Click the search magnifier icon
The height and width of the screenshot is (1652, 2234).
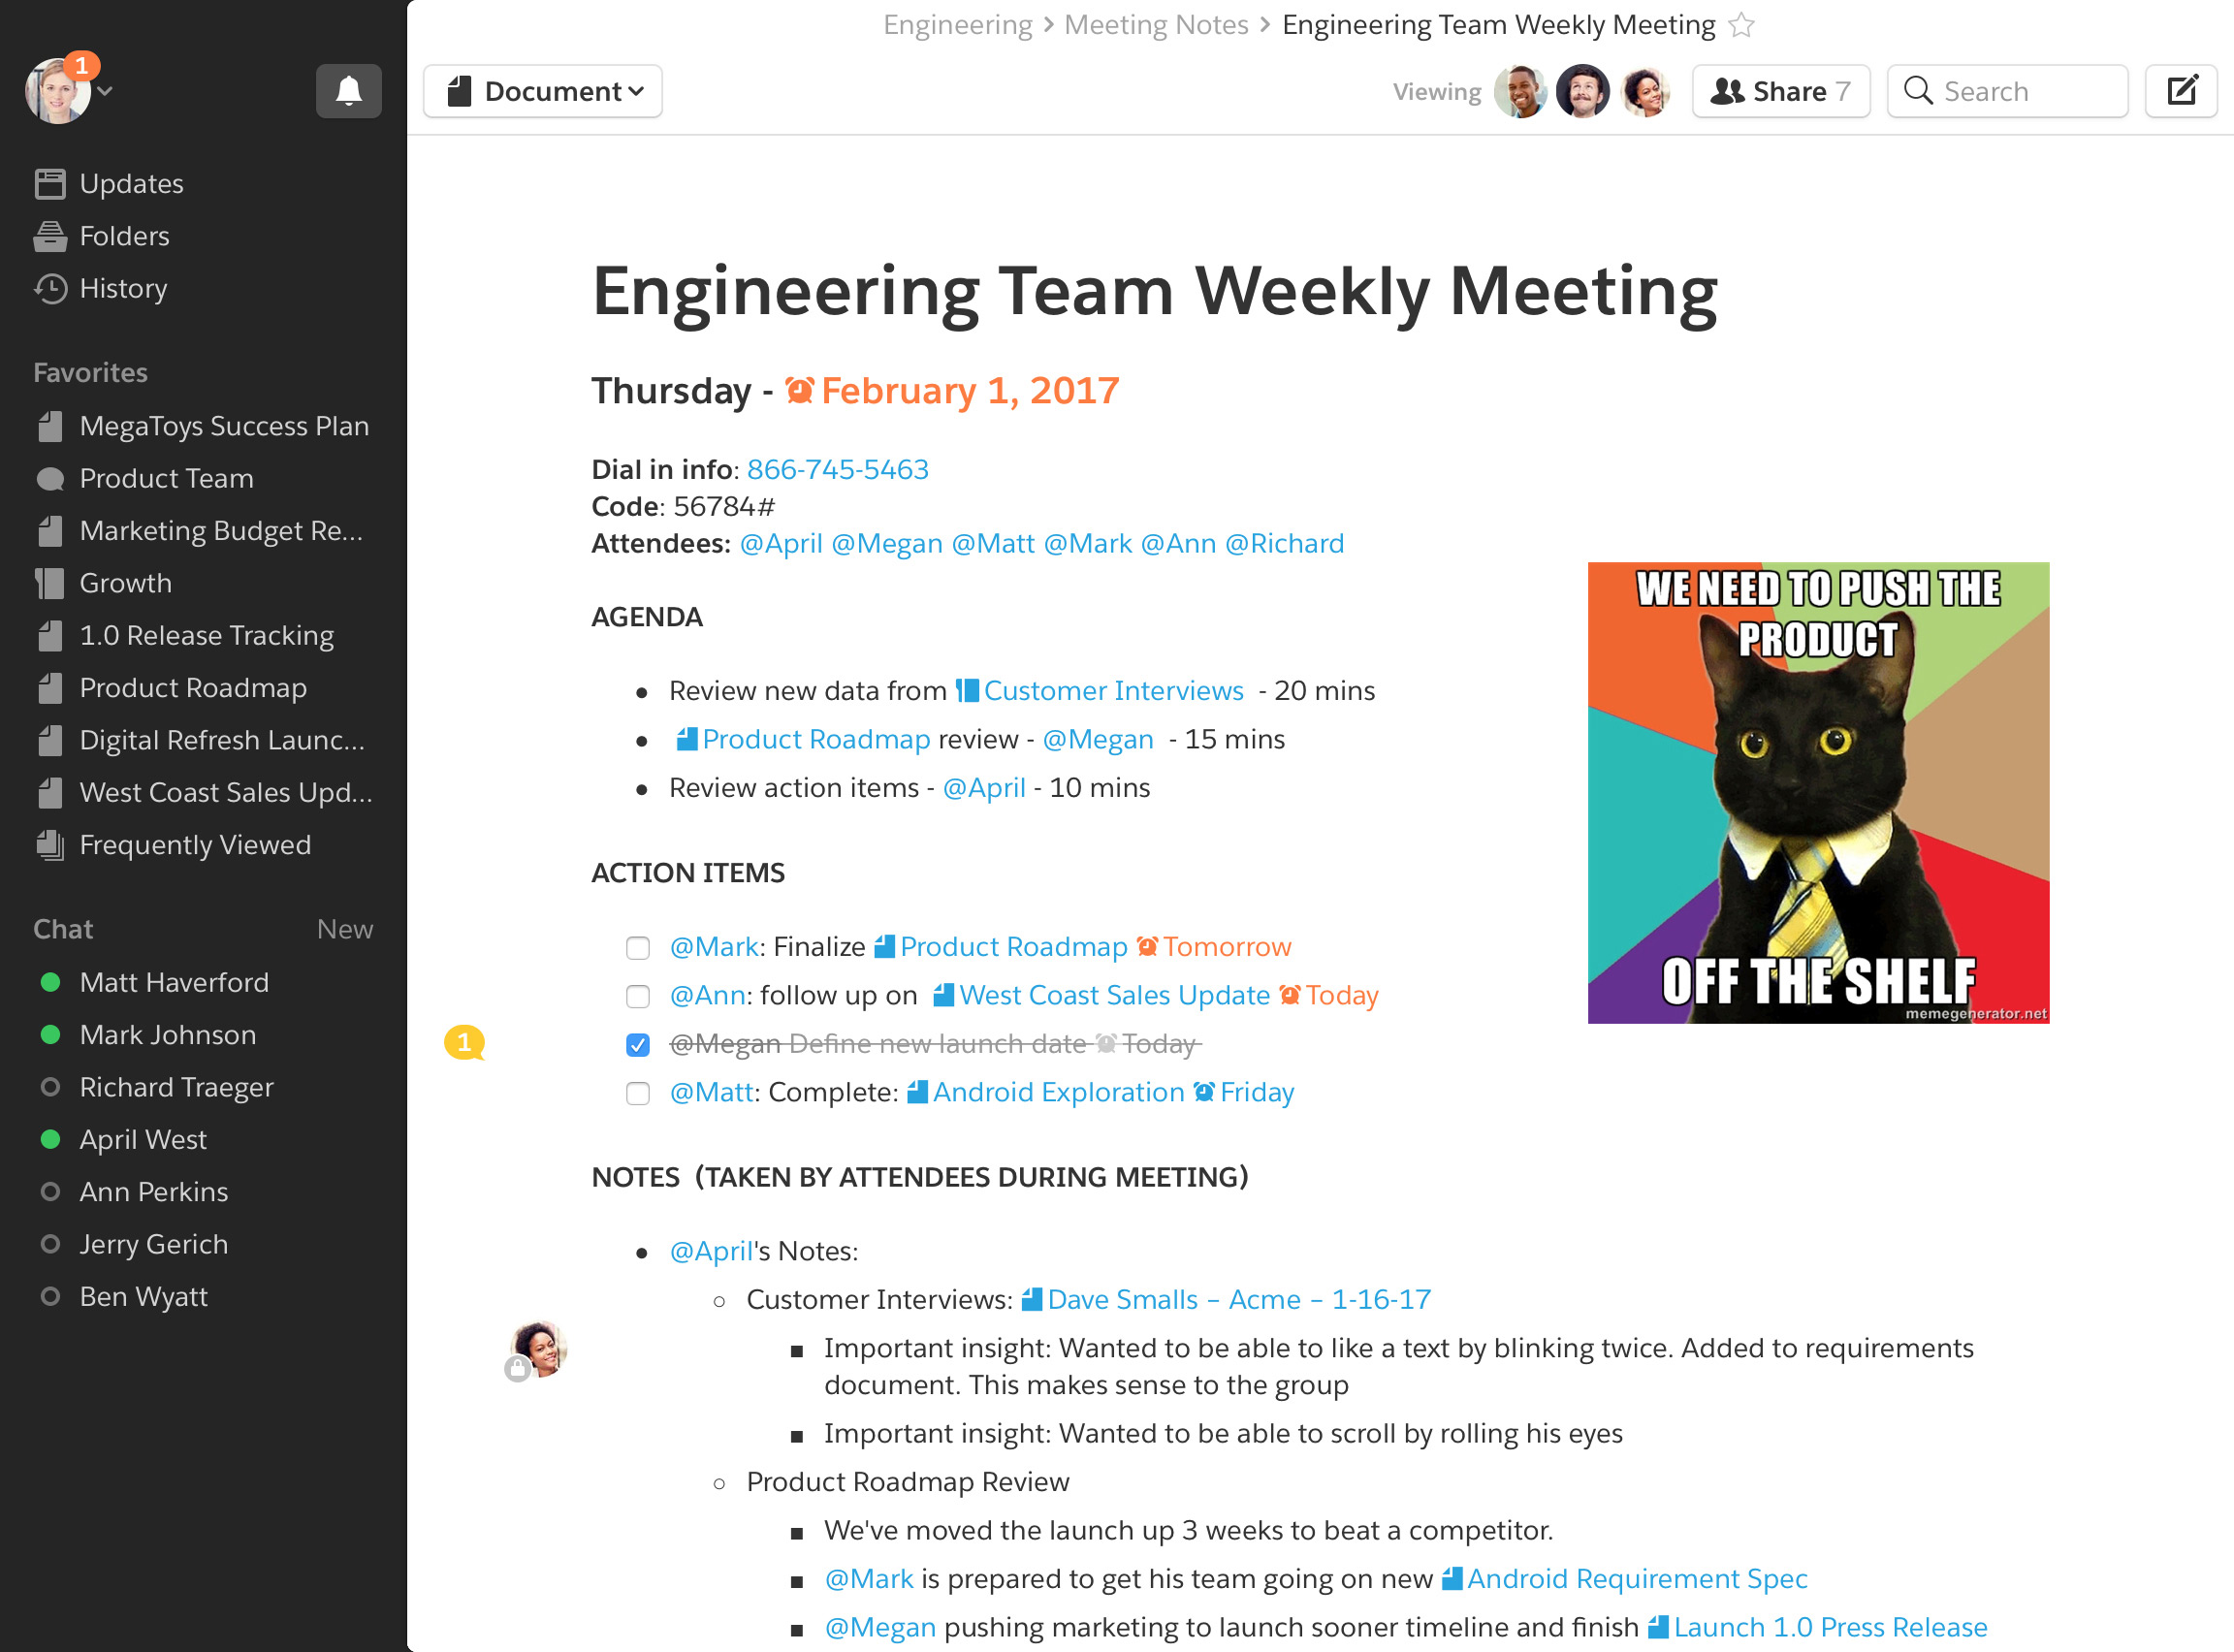click(x=1917, y=91)
